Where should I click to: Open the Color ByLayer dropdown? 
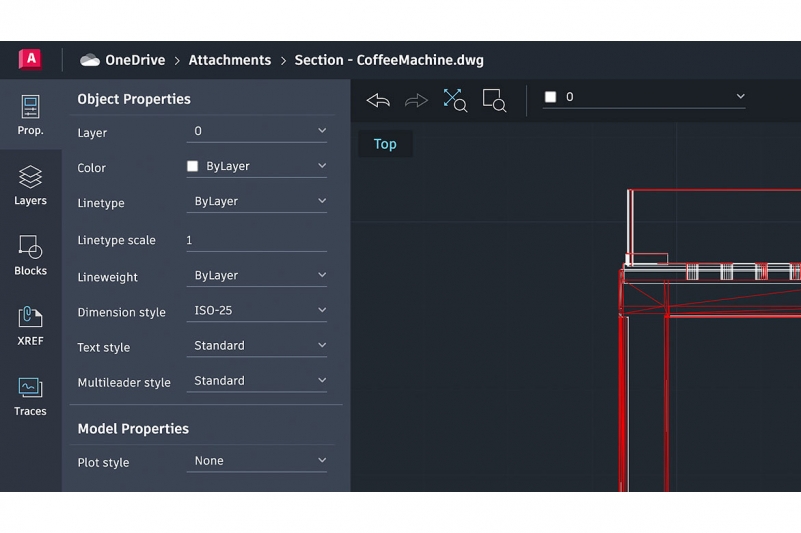[256, 167]
